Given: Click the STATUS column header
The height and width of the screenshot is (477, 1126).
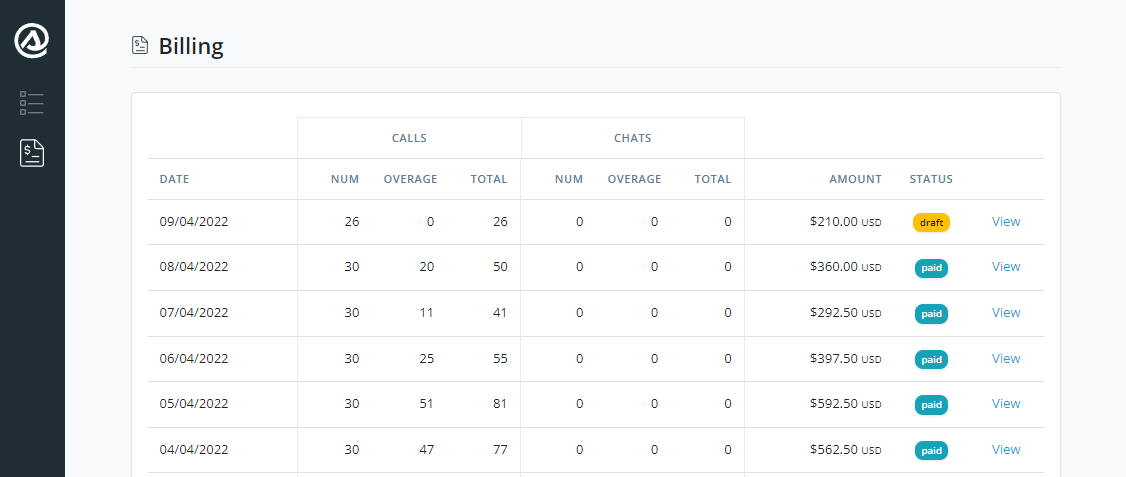Looking at the screenshot, I should coord(931,180).
